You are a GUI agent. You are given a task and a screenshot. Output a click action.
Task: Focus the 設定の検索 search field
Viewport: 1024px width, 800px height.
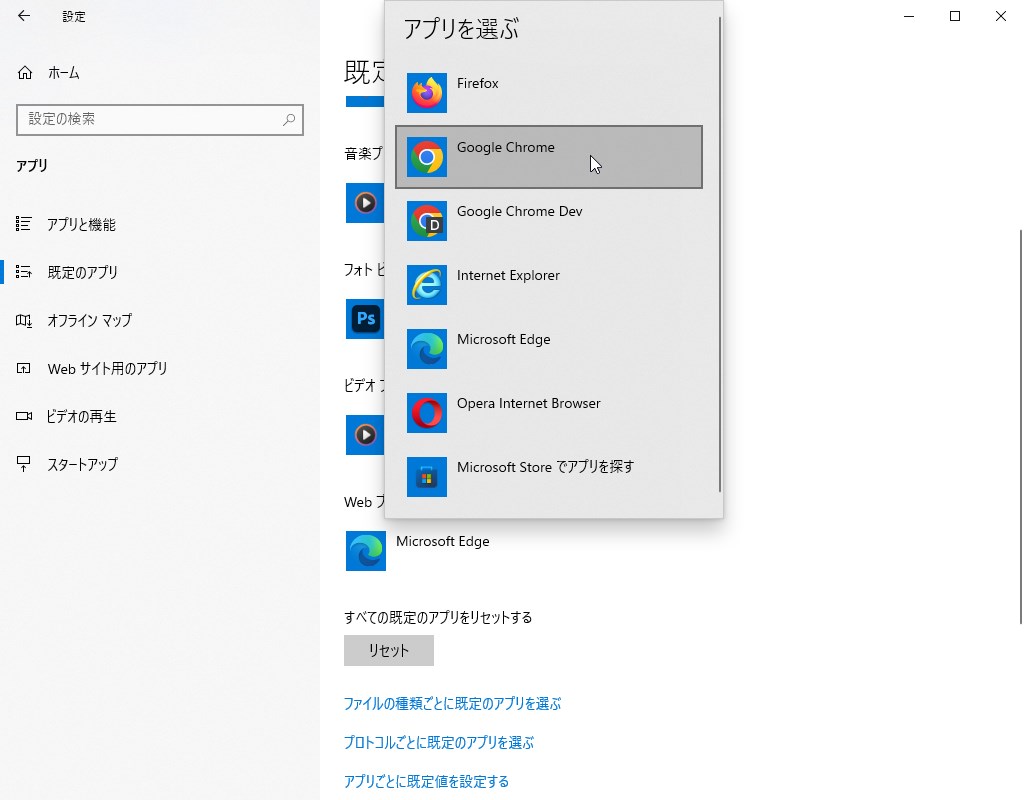click(160, 120)
